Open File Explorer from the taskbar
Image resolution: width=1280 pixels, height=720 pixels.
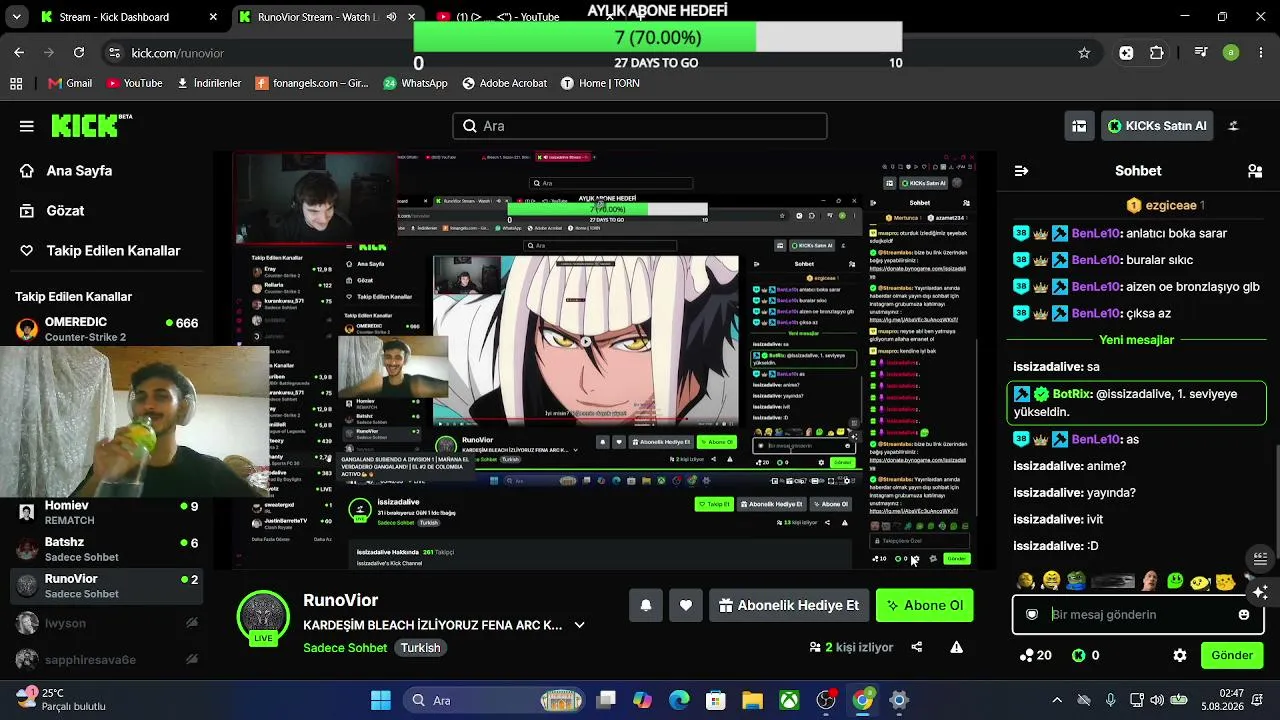click(753, 700)
